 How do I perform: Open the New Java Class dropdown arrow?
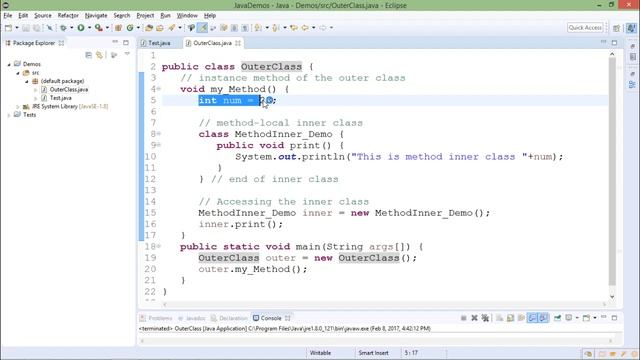138,28
